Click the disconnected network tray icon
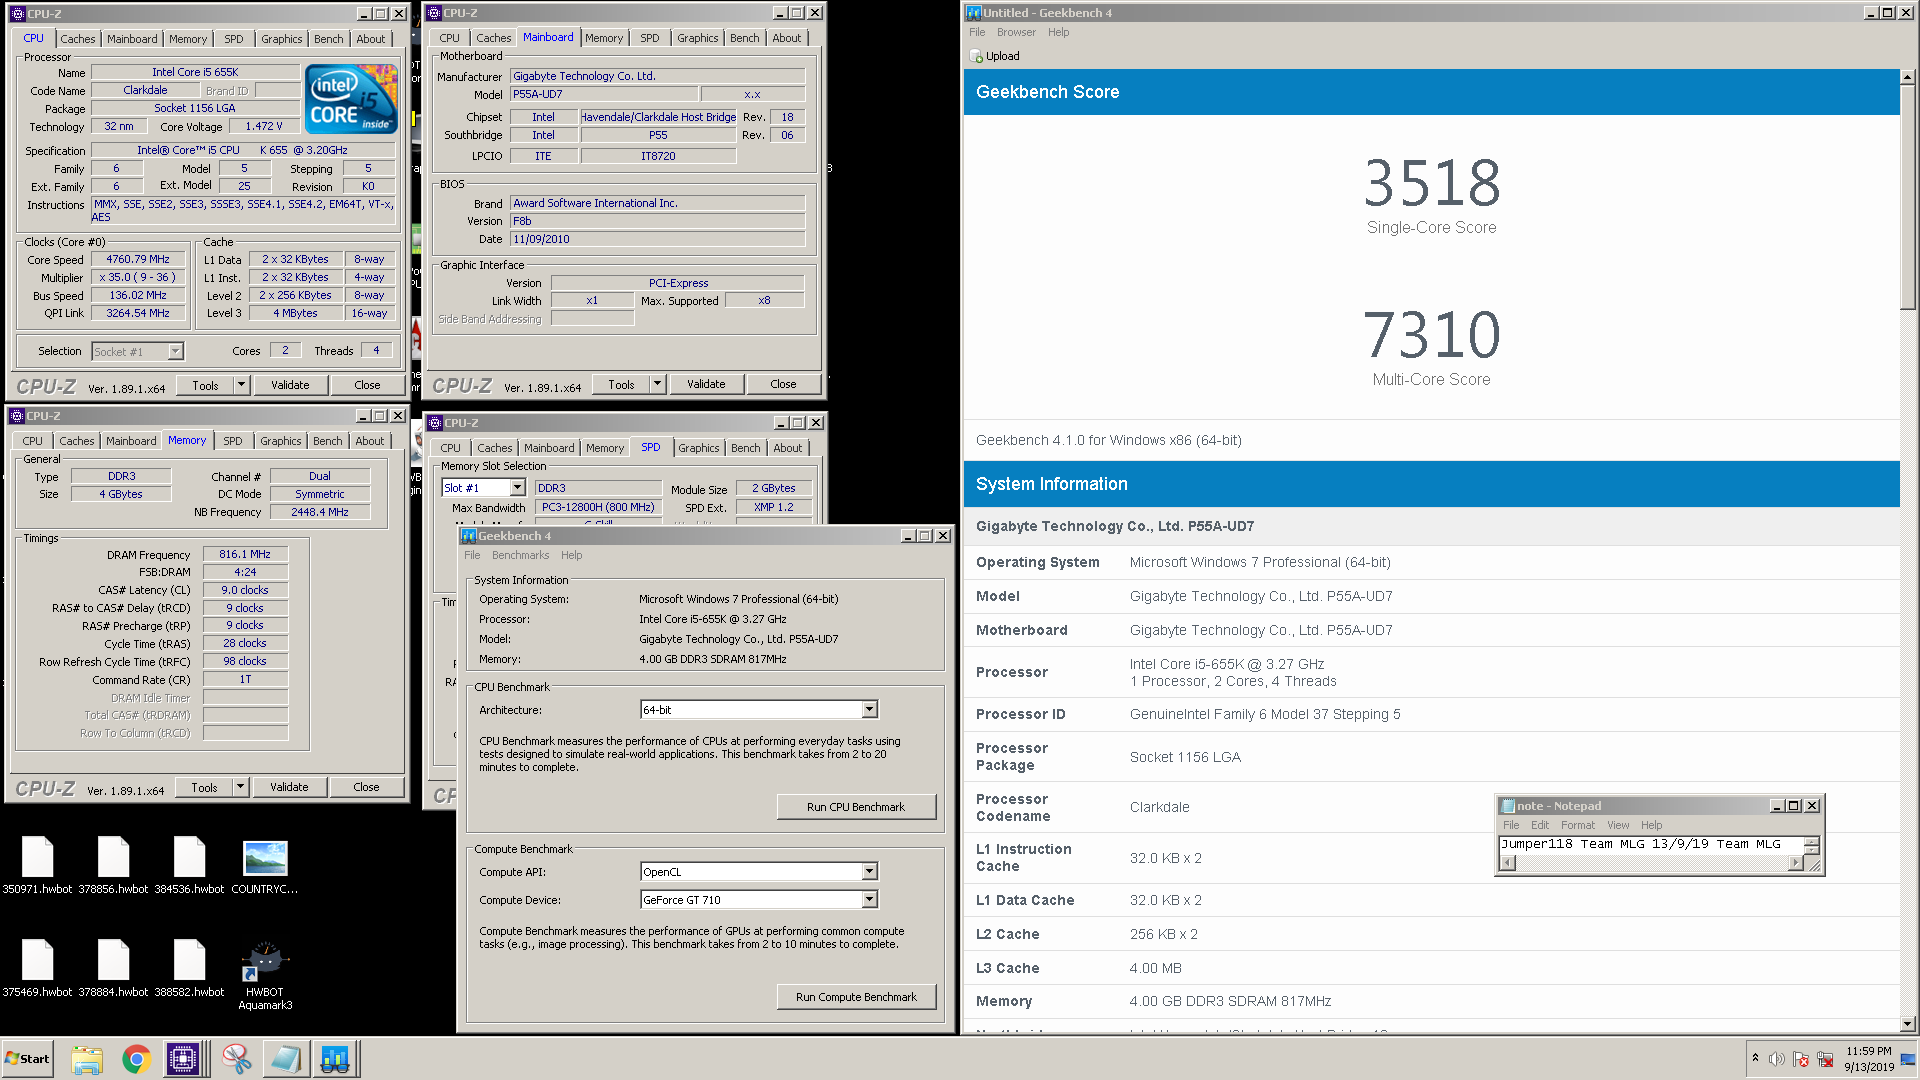 click(1825, 1059)
